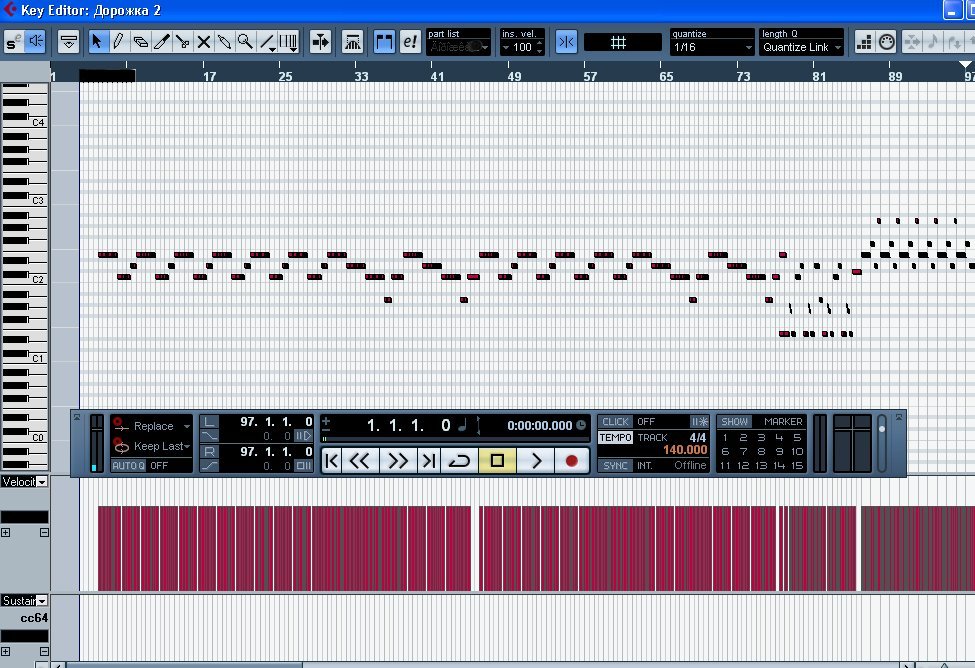Toggle the Auto-Scroll button
The height and width of the screenshot is (668, 975).
(321, 42)
